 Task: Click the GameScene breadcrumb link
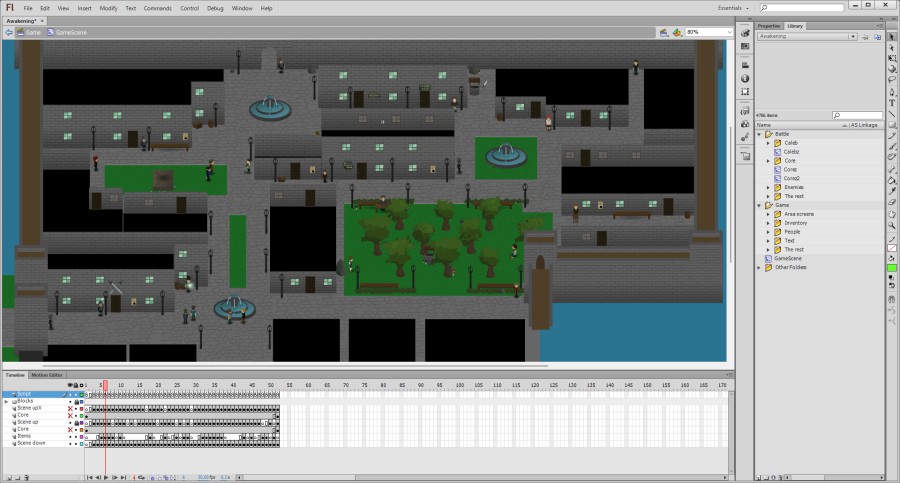(71, 32)
